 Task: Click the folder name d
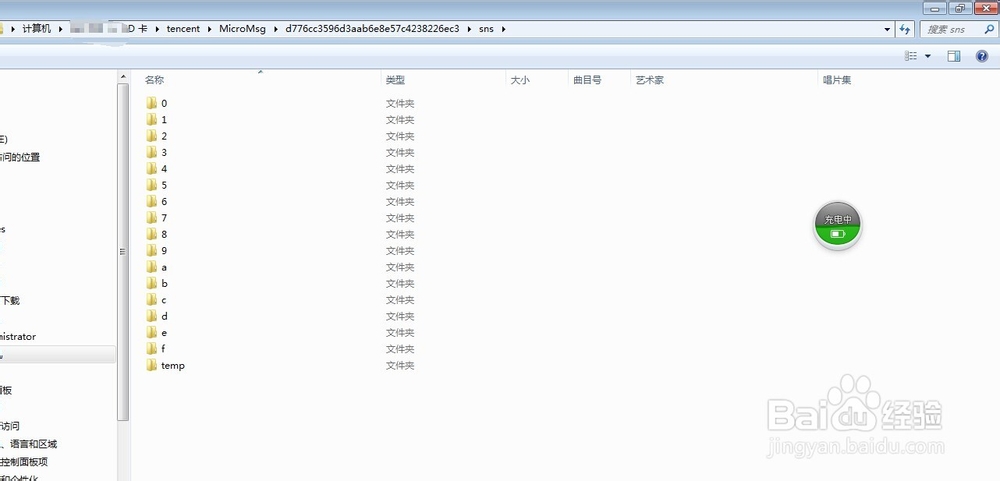[164, 316]
